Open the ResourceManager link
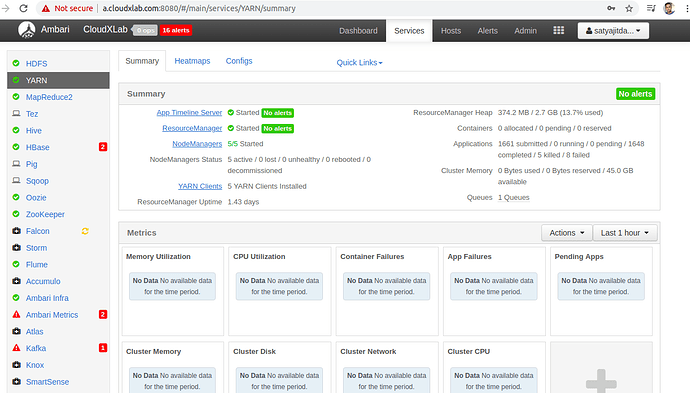This screenshot has height=393, width=690. click(192, 128)
